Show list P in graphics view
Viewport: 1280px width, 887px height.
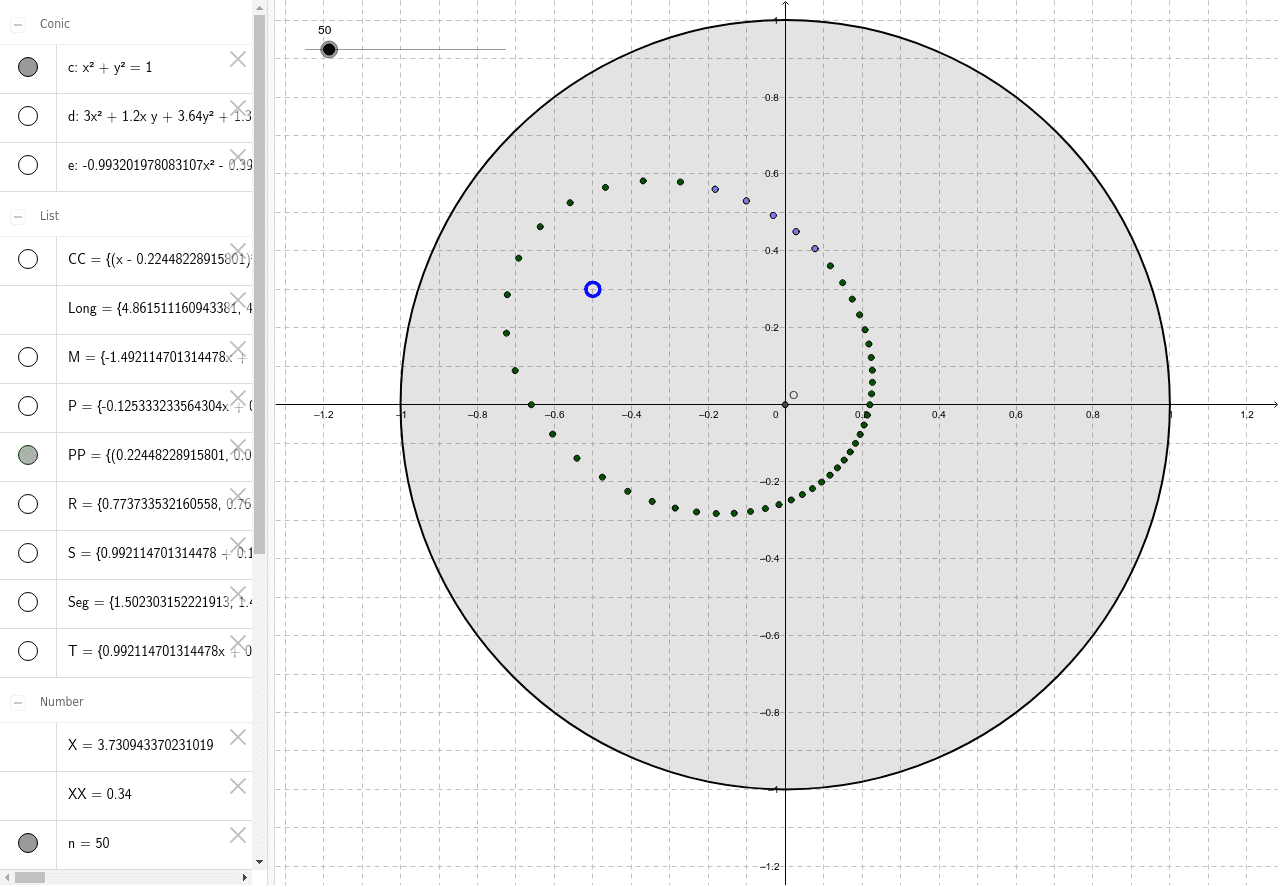28,406
